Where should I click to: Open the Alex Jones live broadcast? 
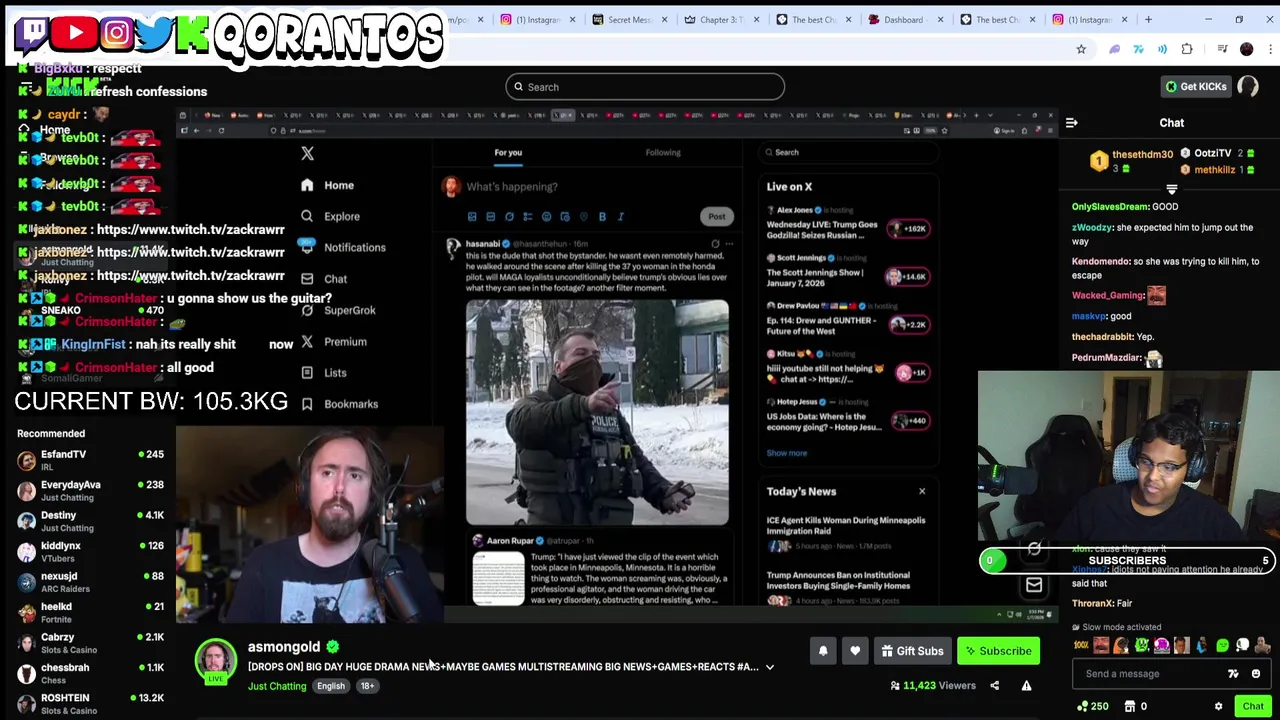[848, 228]
